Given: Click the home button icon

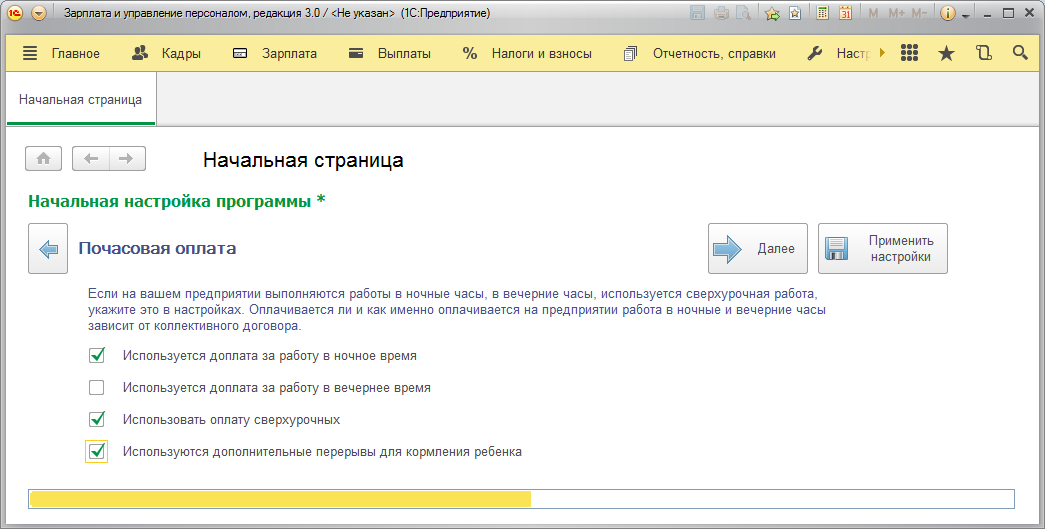Looking at the screenshot, I should click(x=44, y=159).
